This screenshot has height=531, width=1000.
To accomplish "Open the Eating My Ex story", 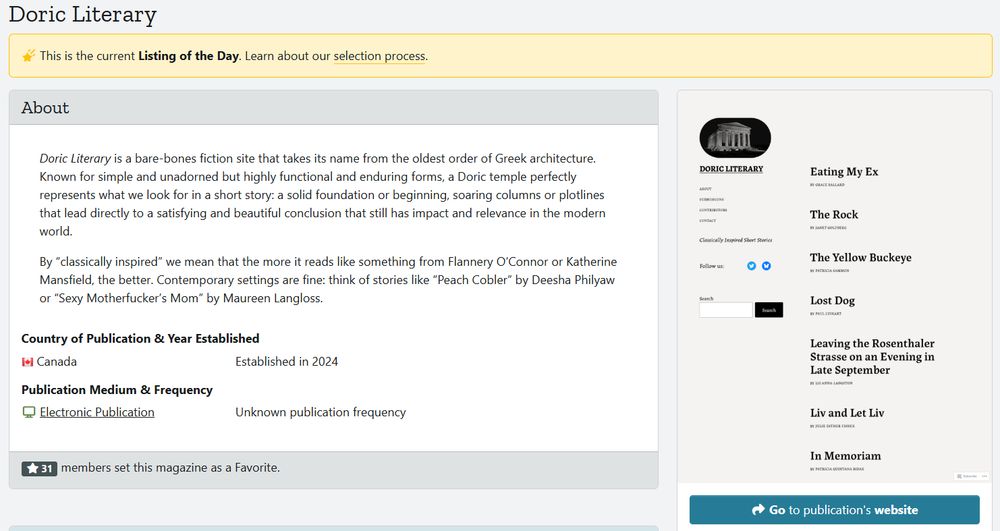I will 844,171.
